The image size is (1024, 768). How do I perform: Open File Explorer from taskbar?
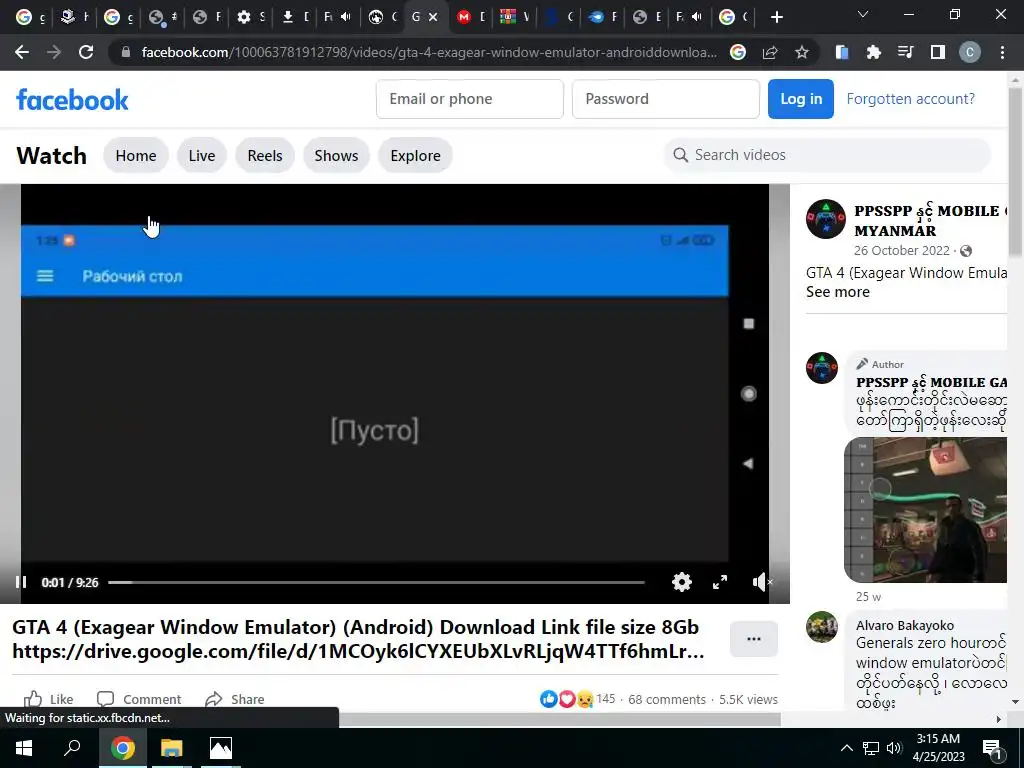tap(171, 748)
